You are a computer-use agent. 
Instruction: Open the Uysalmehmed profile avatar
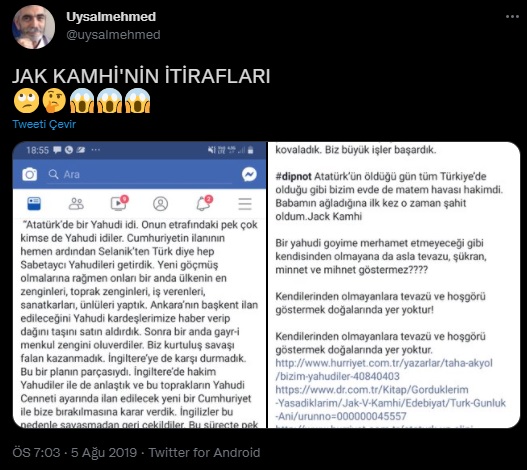pyautogui.click(x=34, y=27)
